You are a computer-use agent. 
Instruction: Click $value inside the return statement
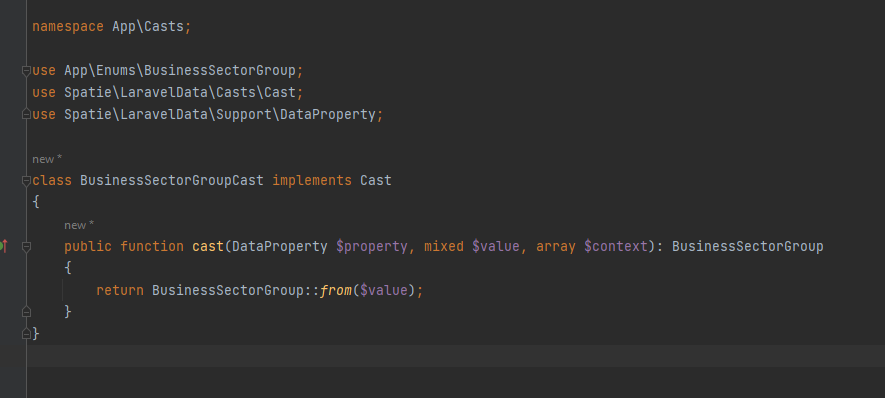(x=384, y=291)
